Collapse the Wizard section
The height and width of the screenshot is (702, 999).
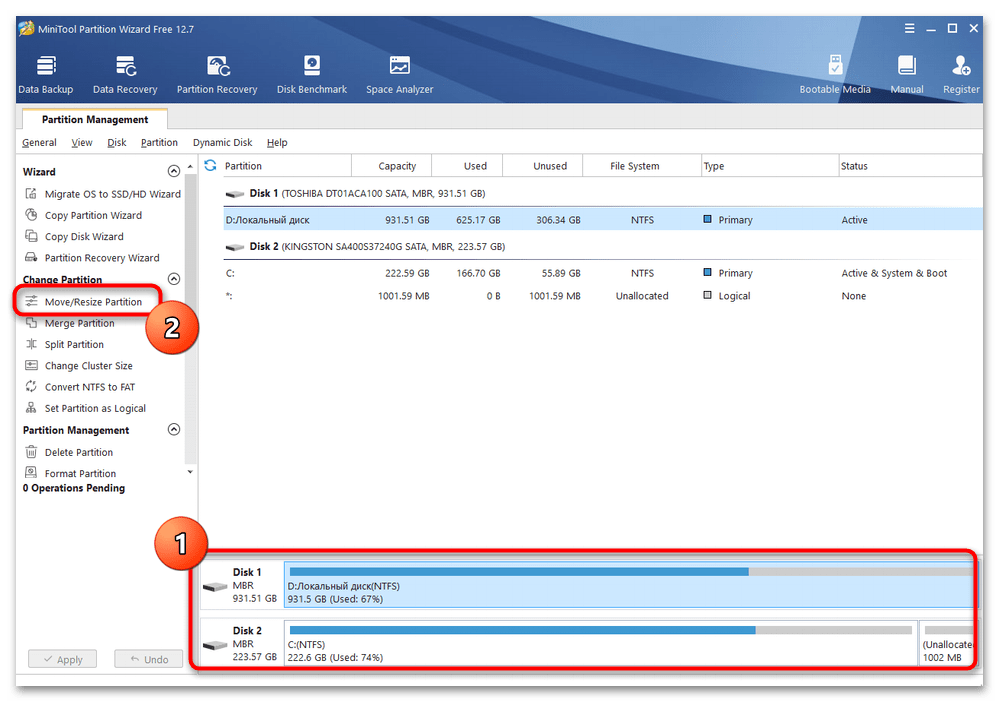coord(174,172)
